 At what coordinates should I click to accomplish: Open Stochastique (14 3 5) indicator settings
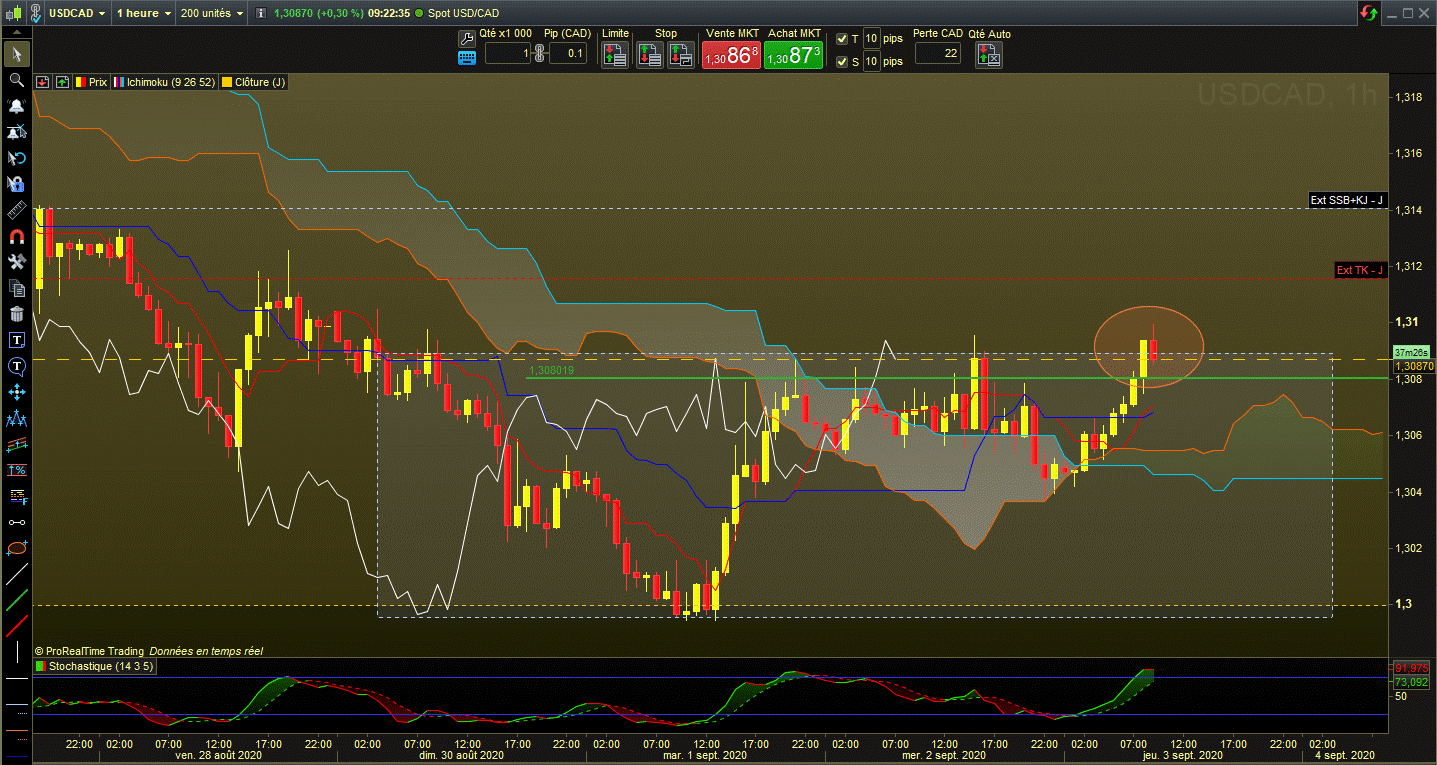[93, 666]
